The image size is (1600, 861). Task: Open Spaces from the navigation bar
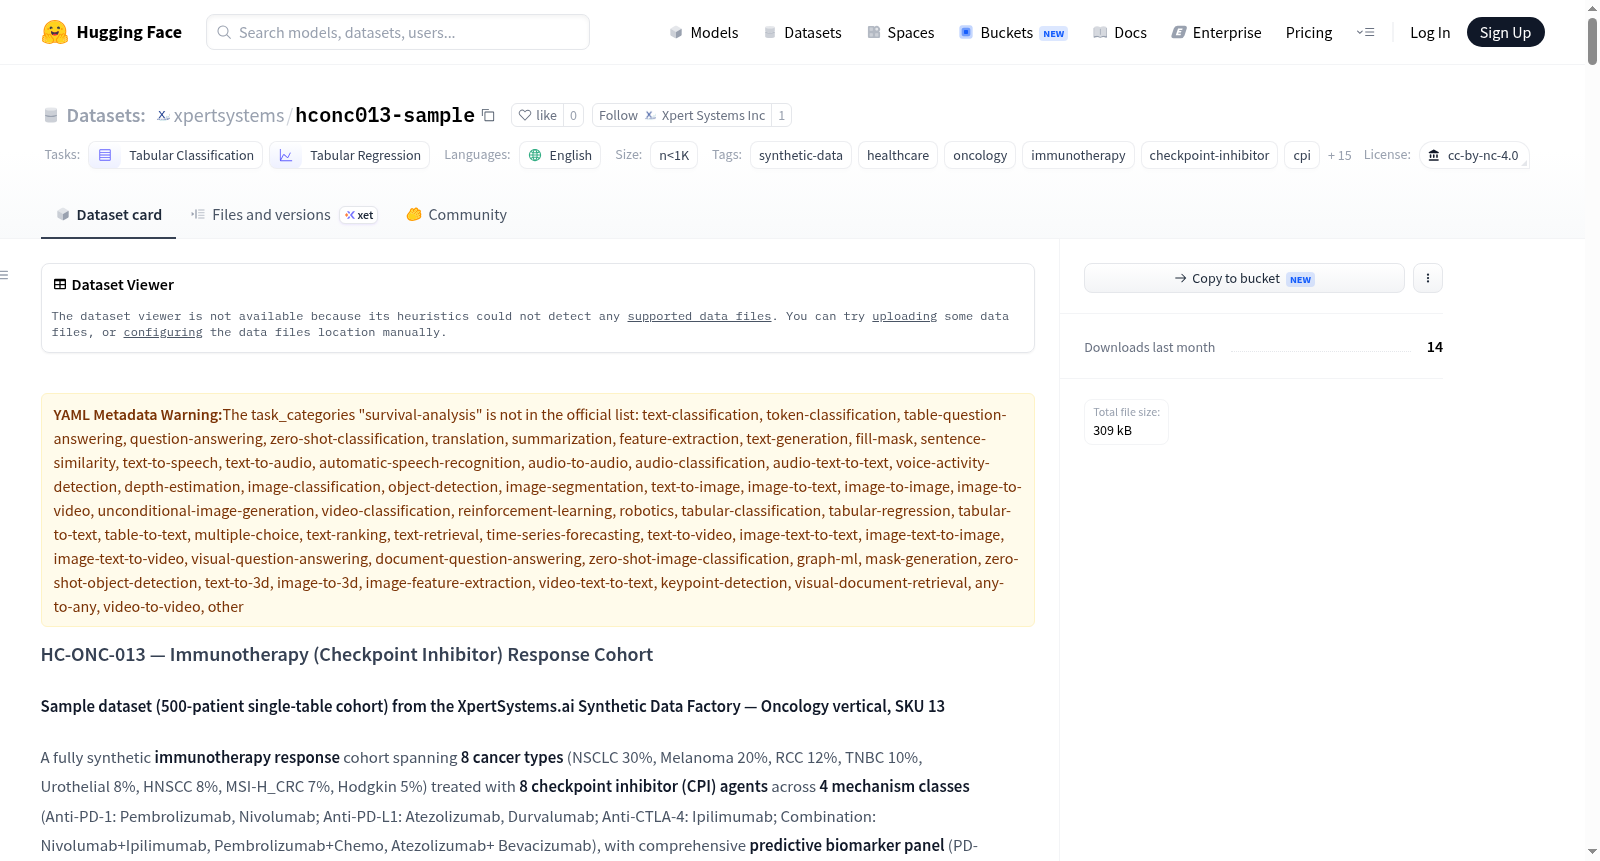(x=900, y=32)
